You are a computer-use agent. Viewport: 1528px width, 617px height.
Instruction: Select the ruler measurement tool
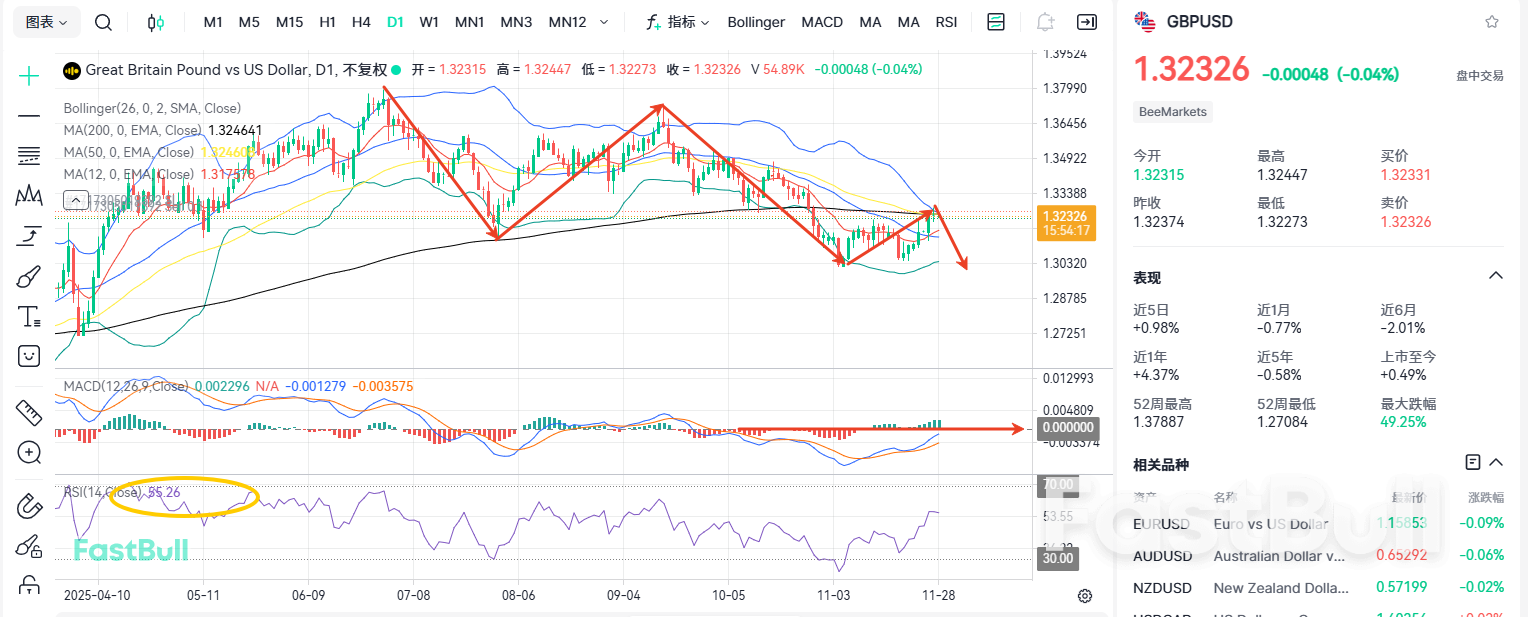click(28, 412)
